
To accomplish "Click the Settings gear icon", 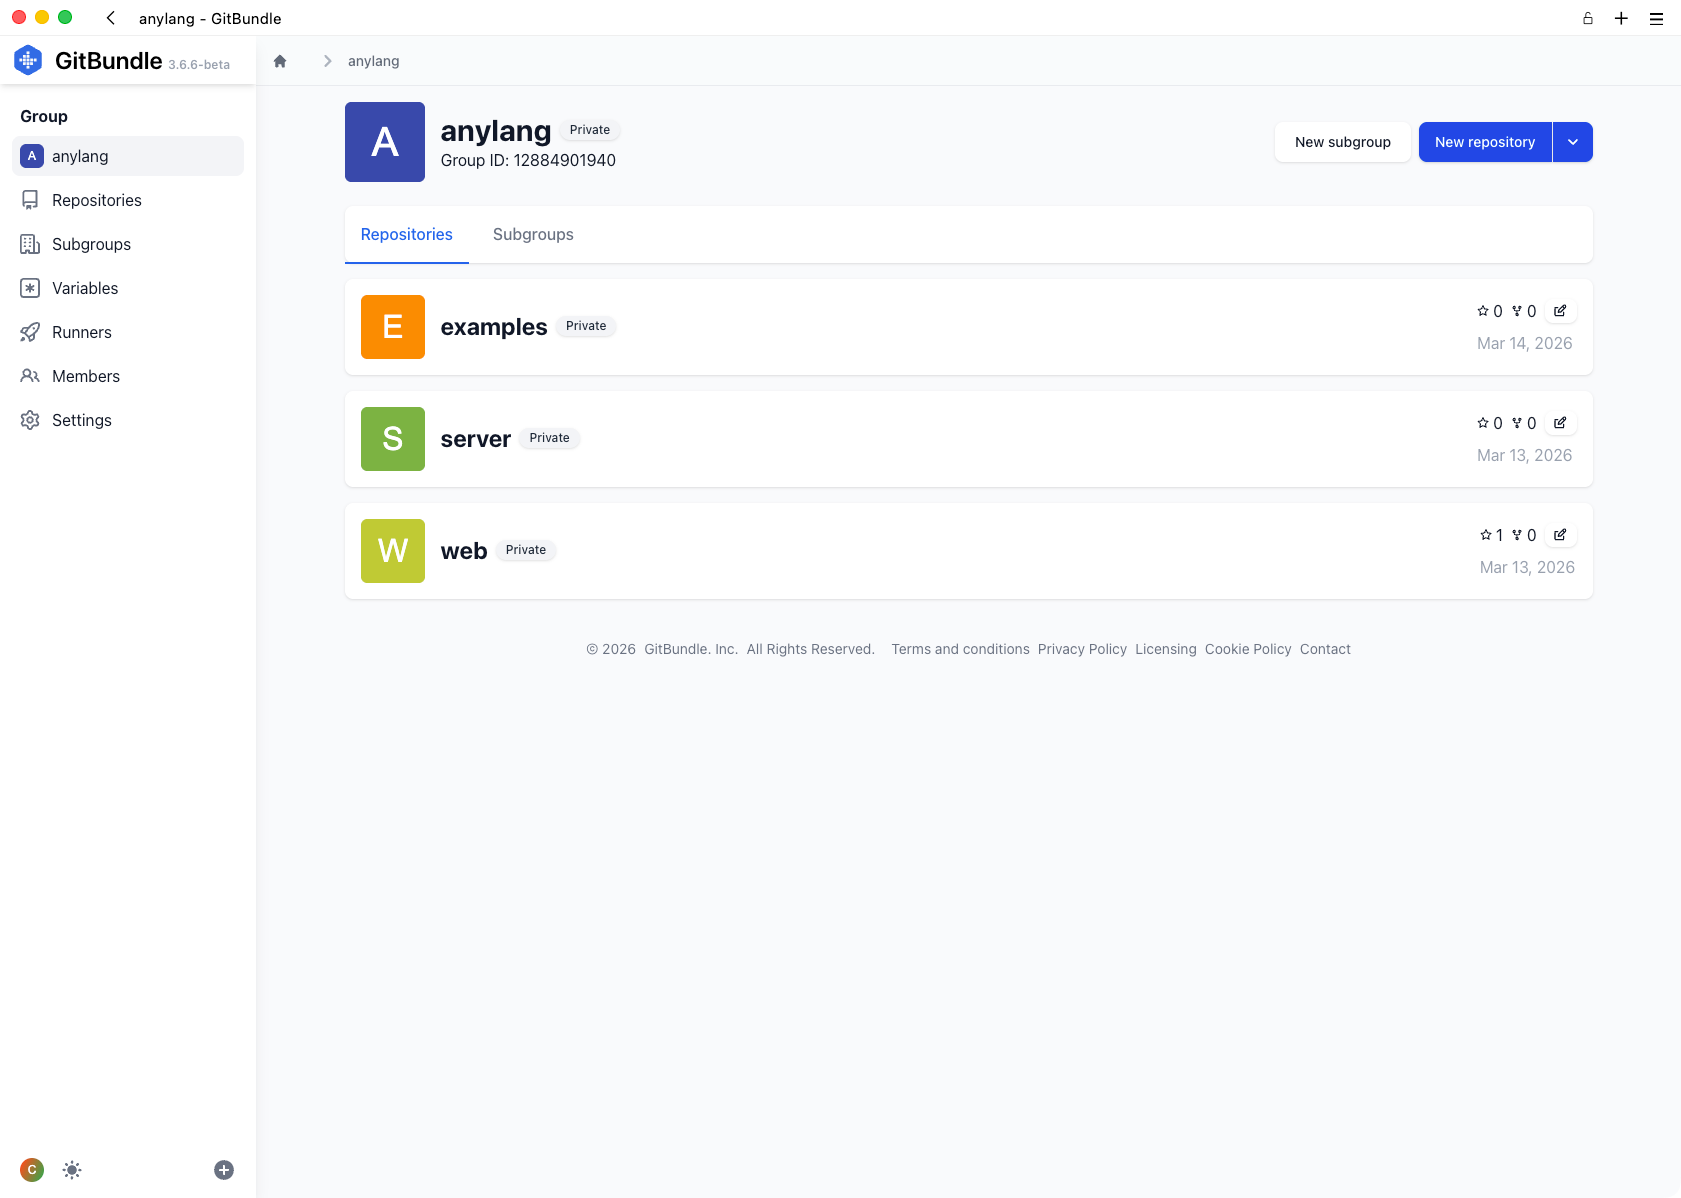I will 30,420.
